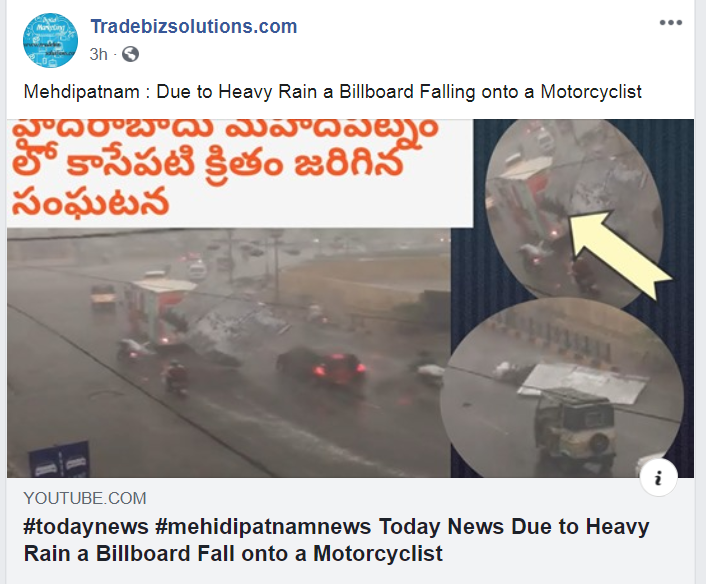Click the YOUTUBE.COM source label
Screen dimensions: 706x584
pos(85,498)
